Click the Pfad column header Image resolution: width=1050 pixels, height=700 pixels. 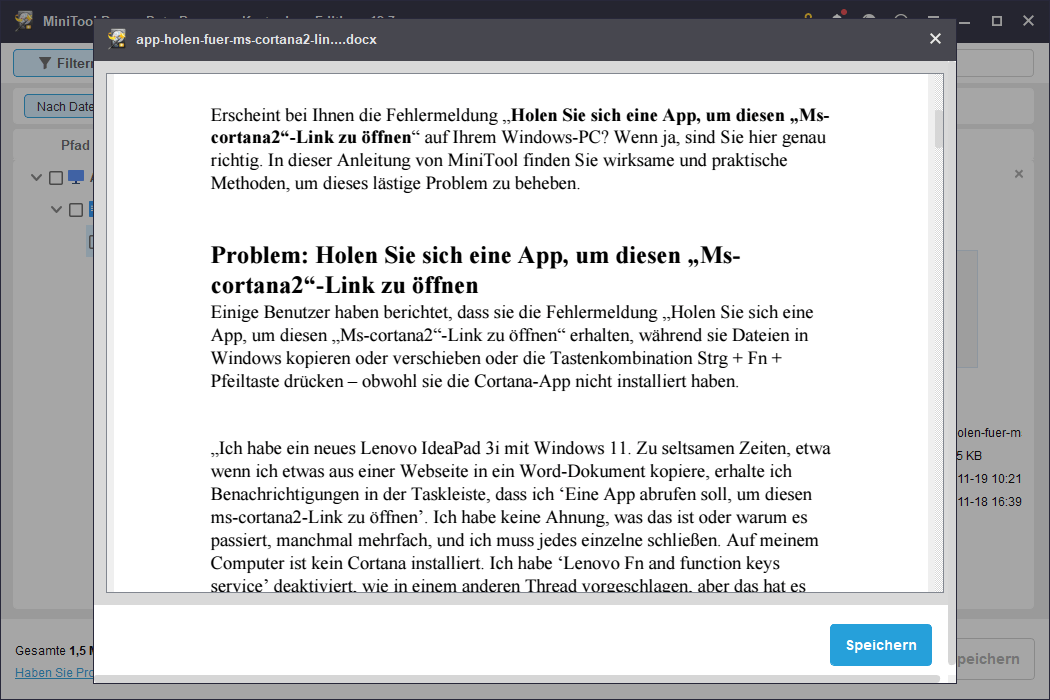pos(75,145)
